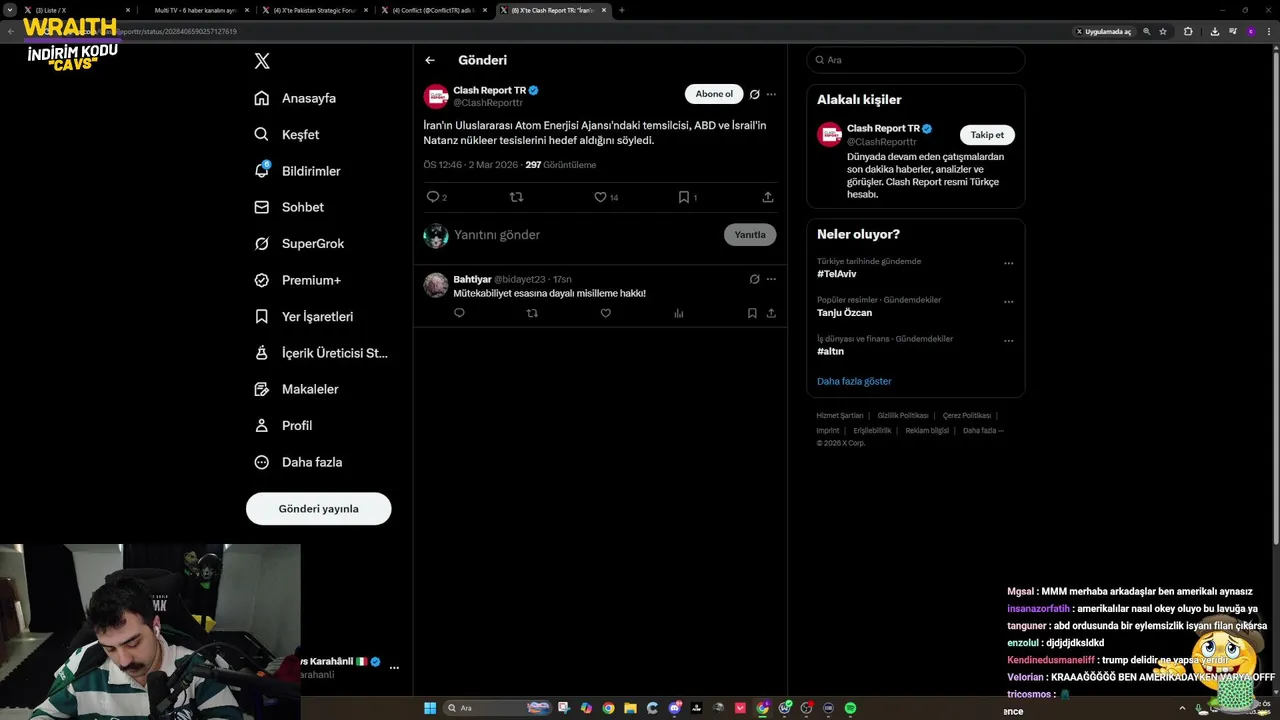Open more options on Clash Report post
Image resolution: width=1280 pixels, height=720 pixels.
point(771,94)
